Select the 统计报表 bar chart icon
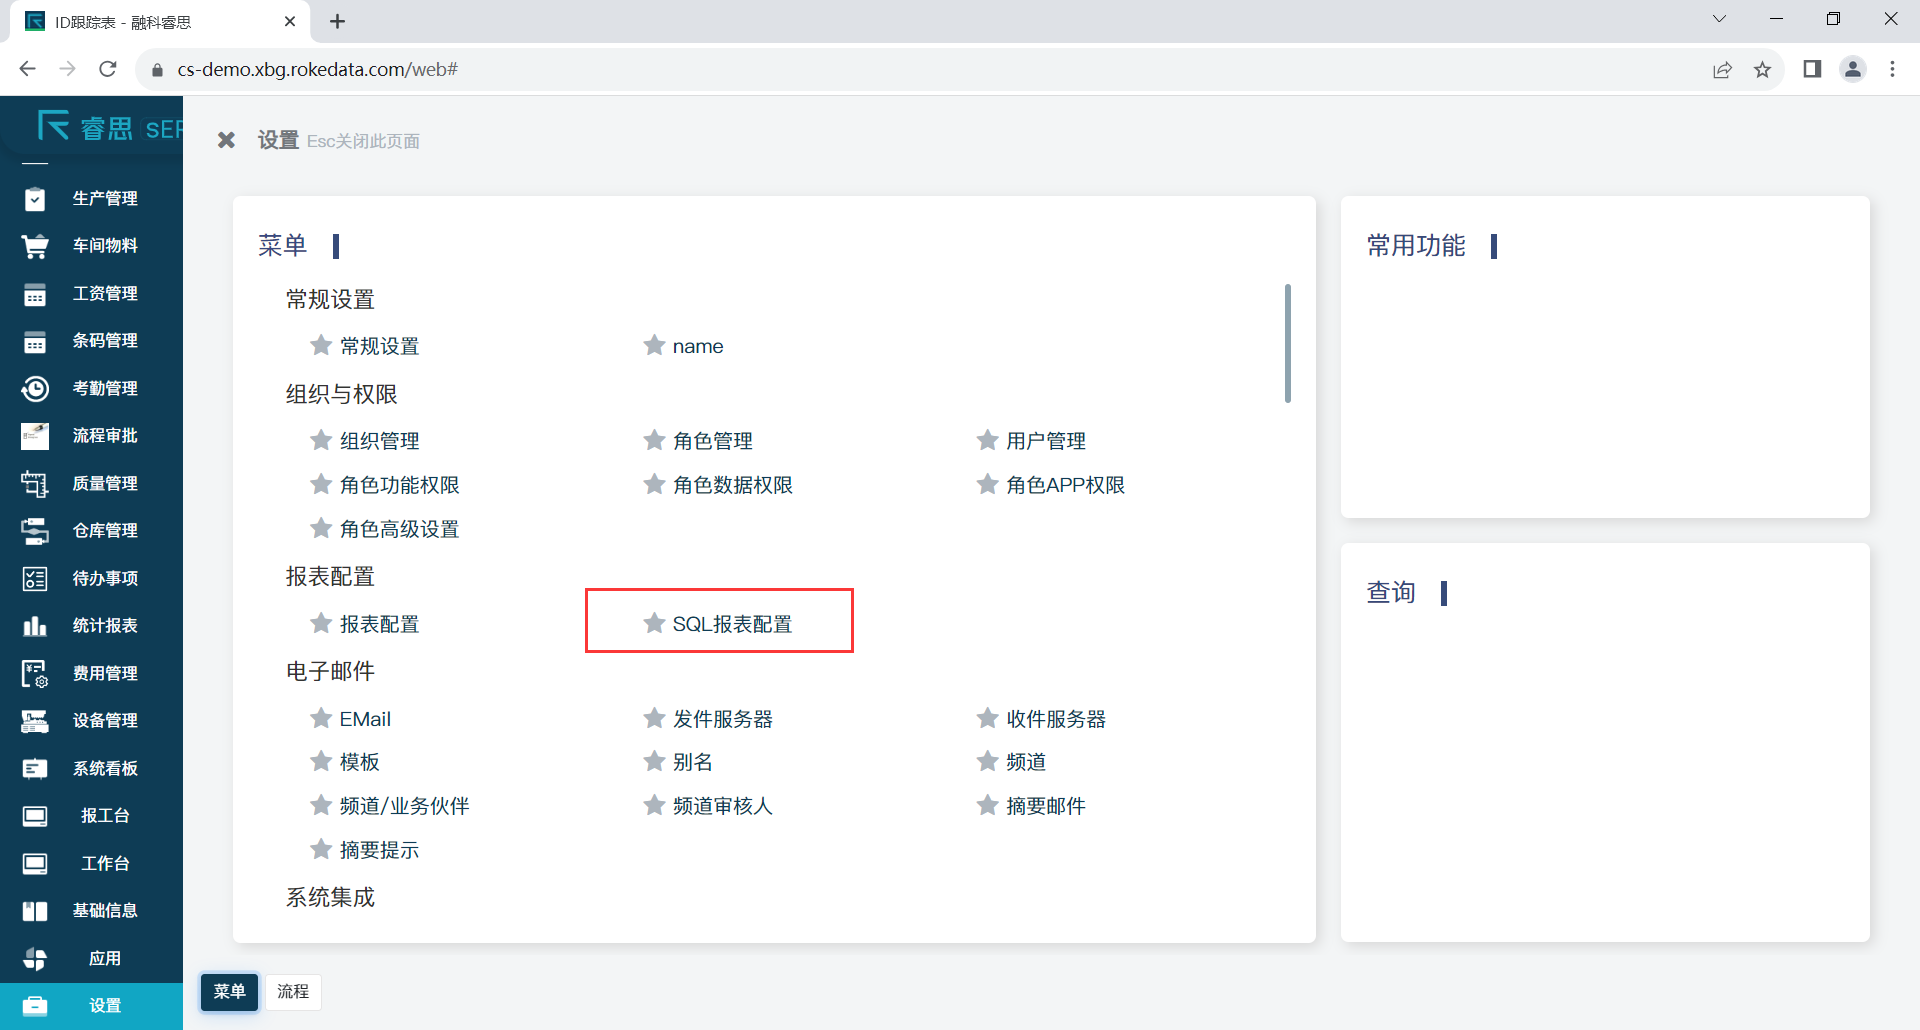Viewport: 1920px width, 1030px height. click(35, 626)
